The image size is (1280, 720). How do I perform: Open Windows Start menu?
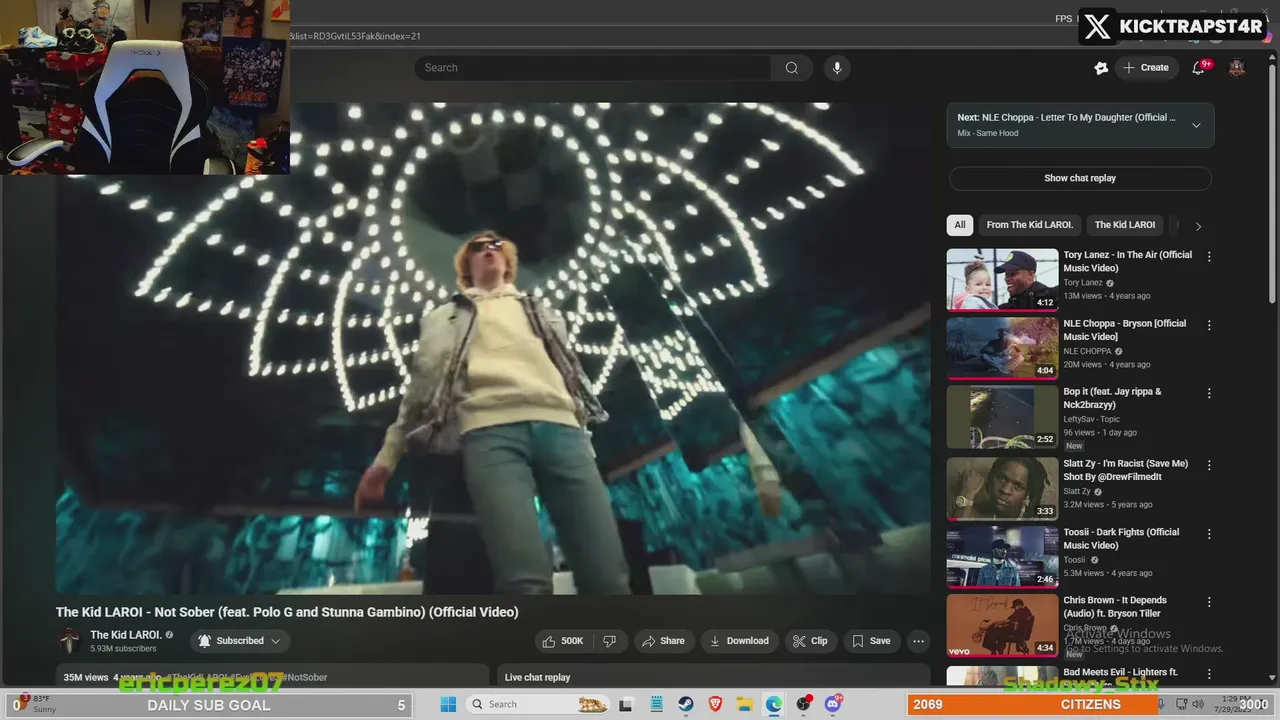[x=448, y=704]
